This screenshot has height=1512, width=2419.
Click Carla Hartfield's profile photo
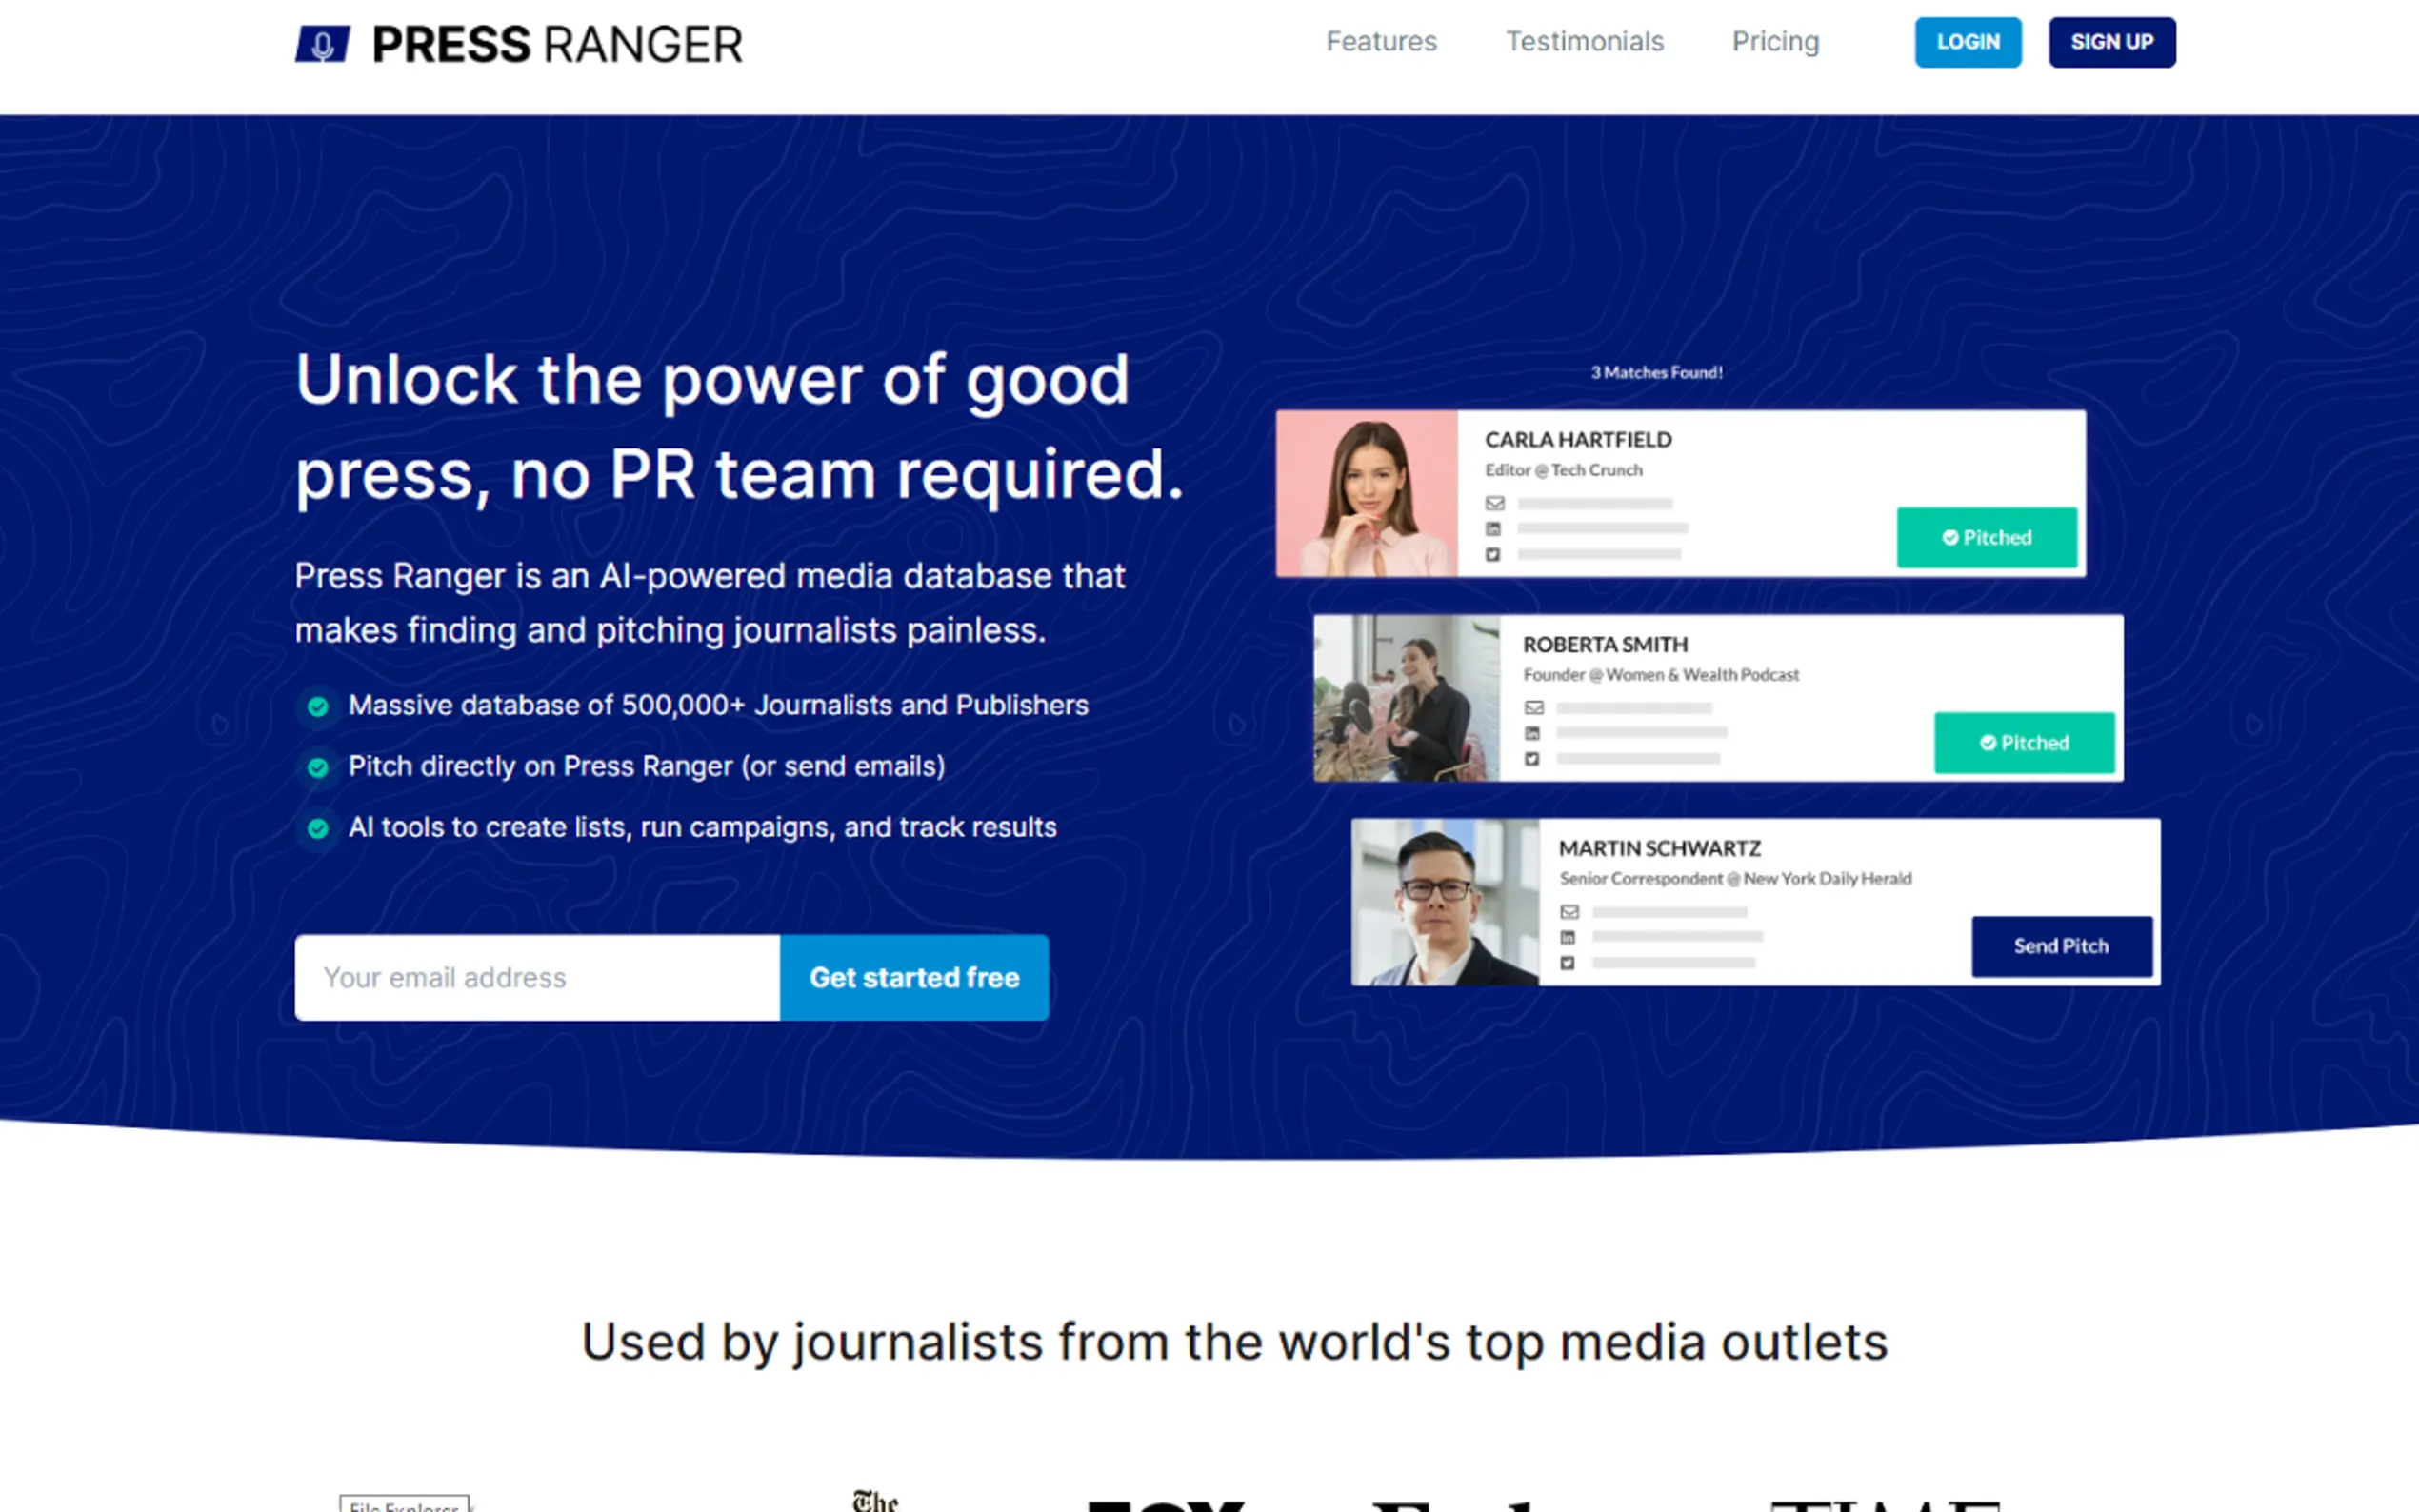click(1366, 493)
